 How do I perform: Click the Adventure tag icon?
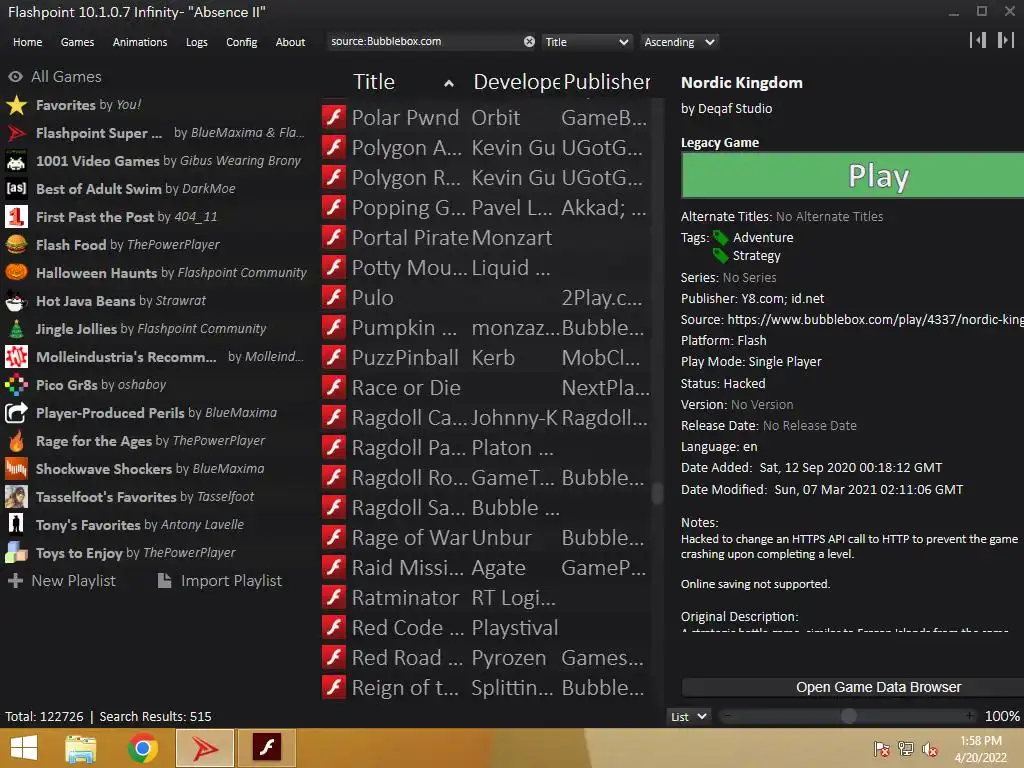[720, 237]
